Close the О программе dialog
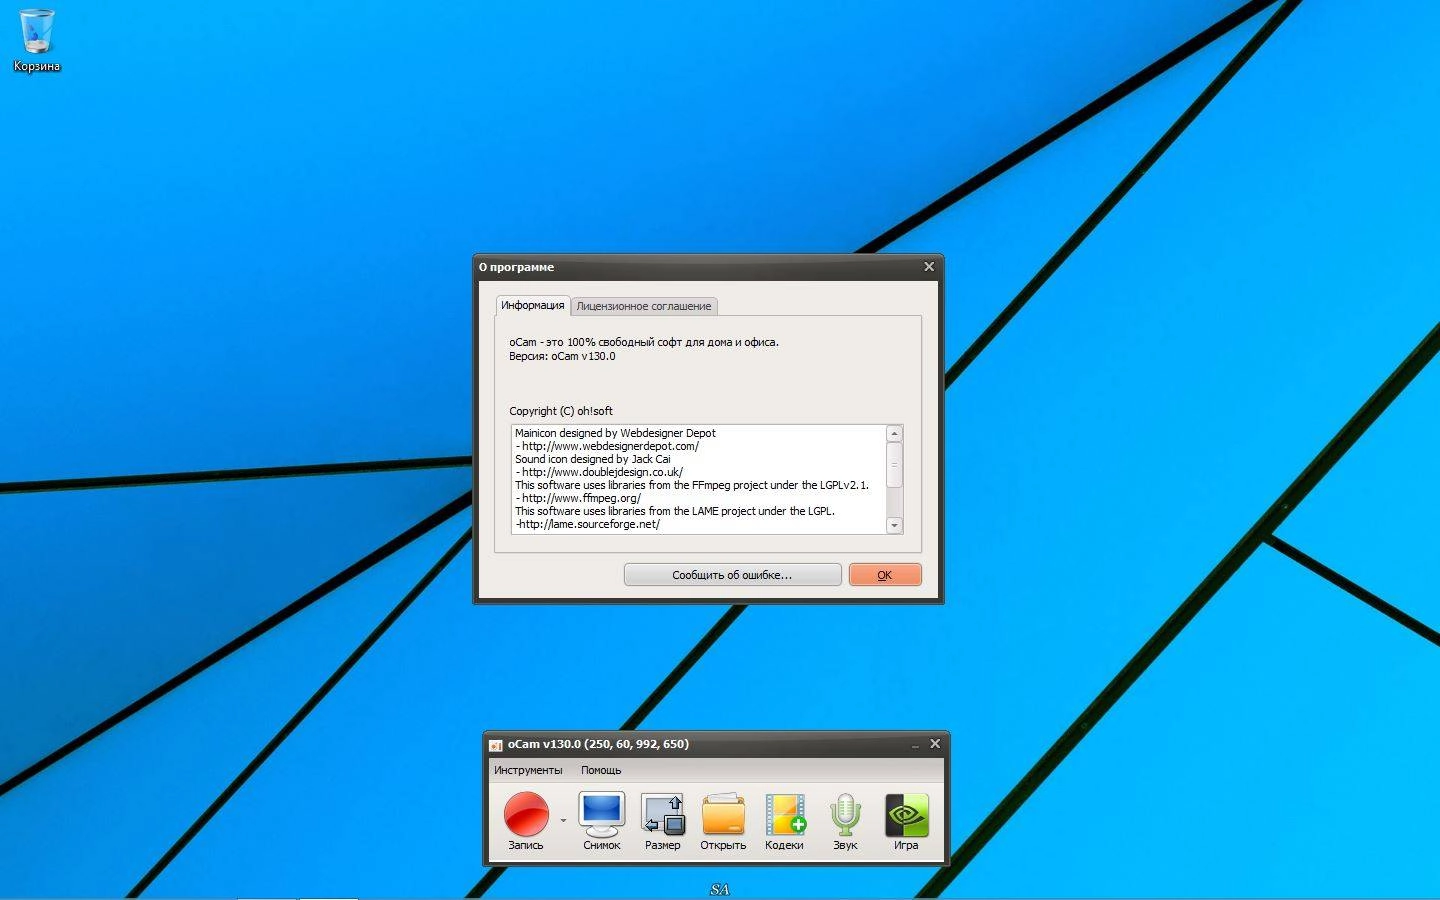Image resolution: width=1440 pixels, height=900 pixels. click(929, 267)
